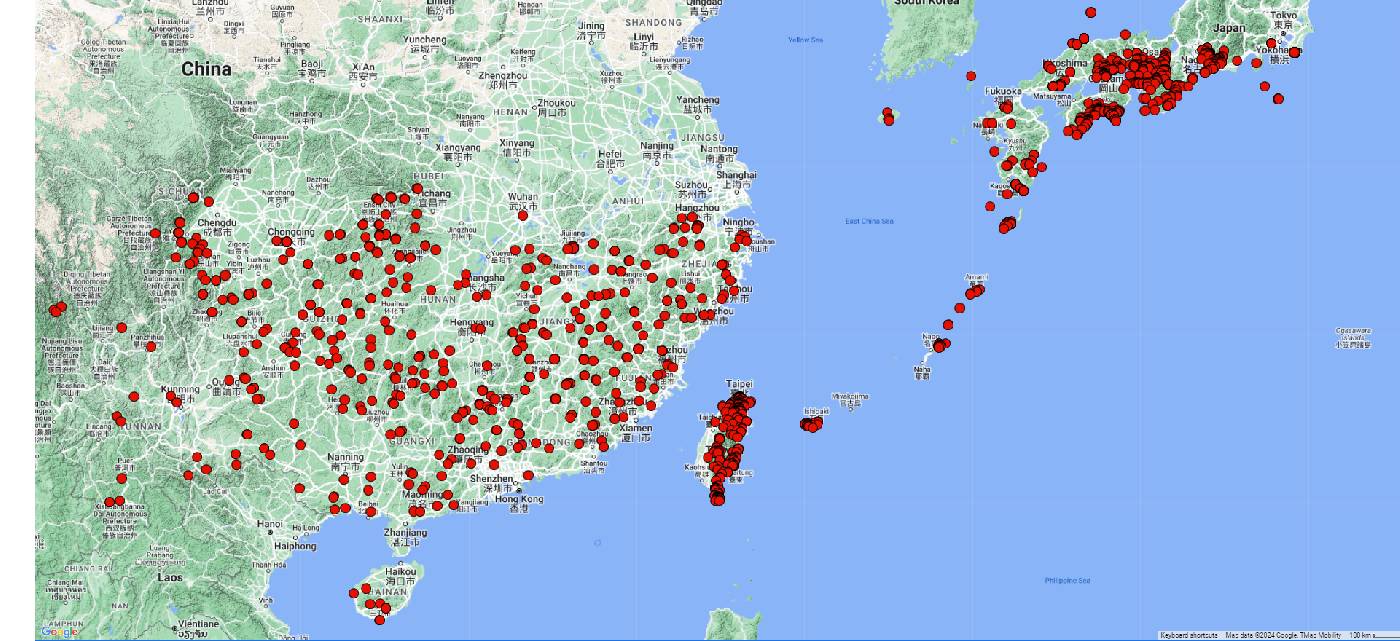Click the Google logo on the map
This screenshot has height=641, width=1400.
pyautogui.click(x=59, y=631)
